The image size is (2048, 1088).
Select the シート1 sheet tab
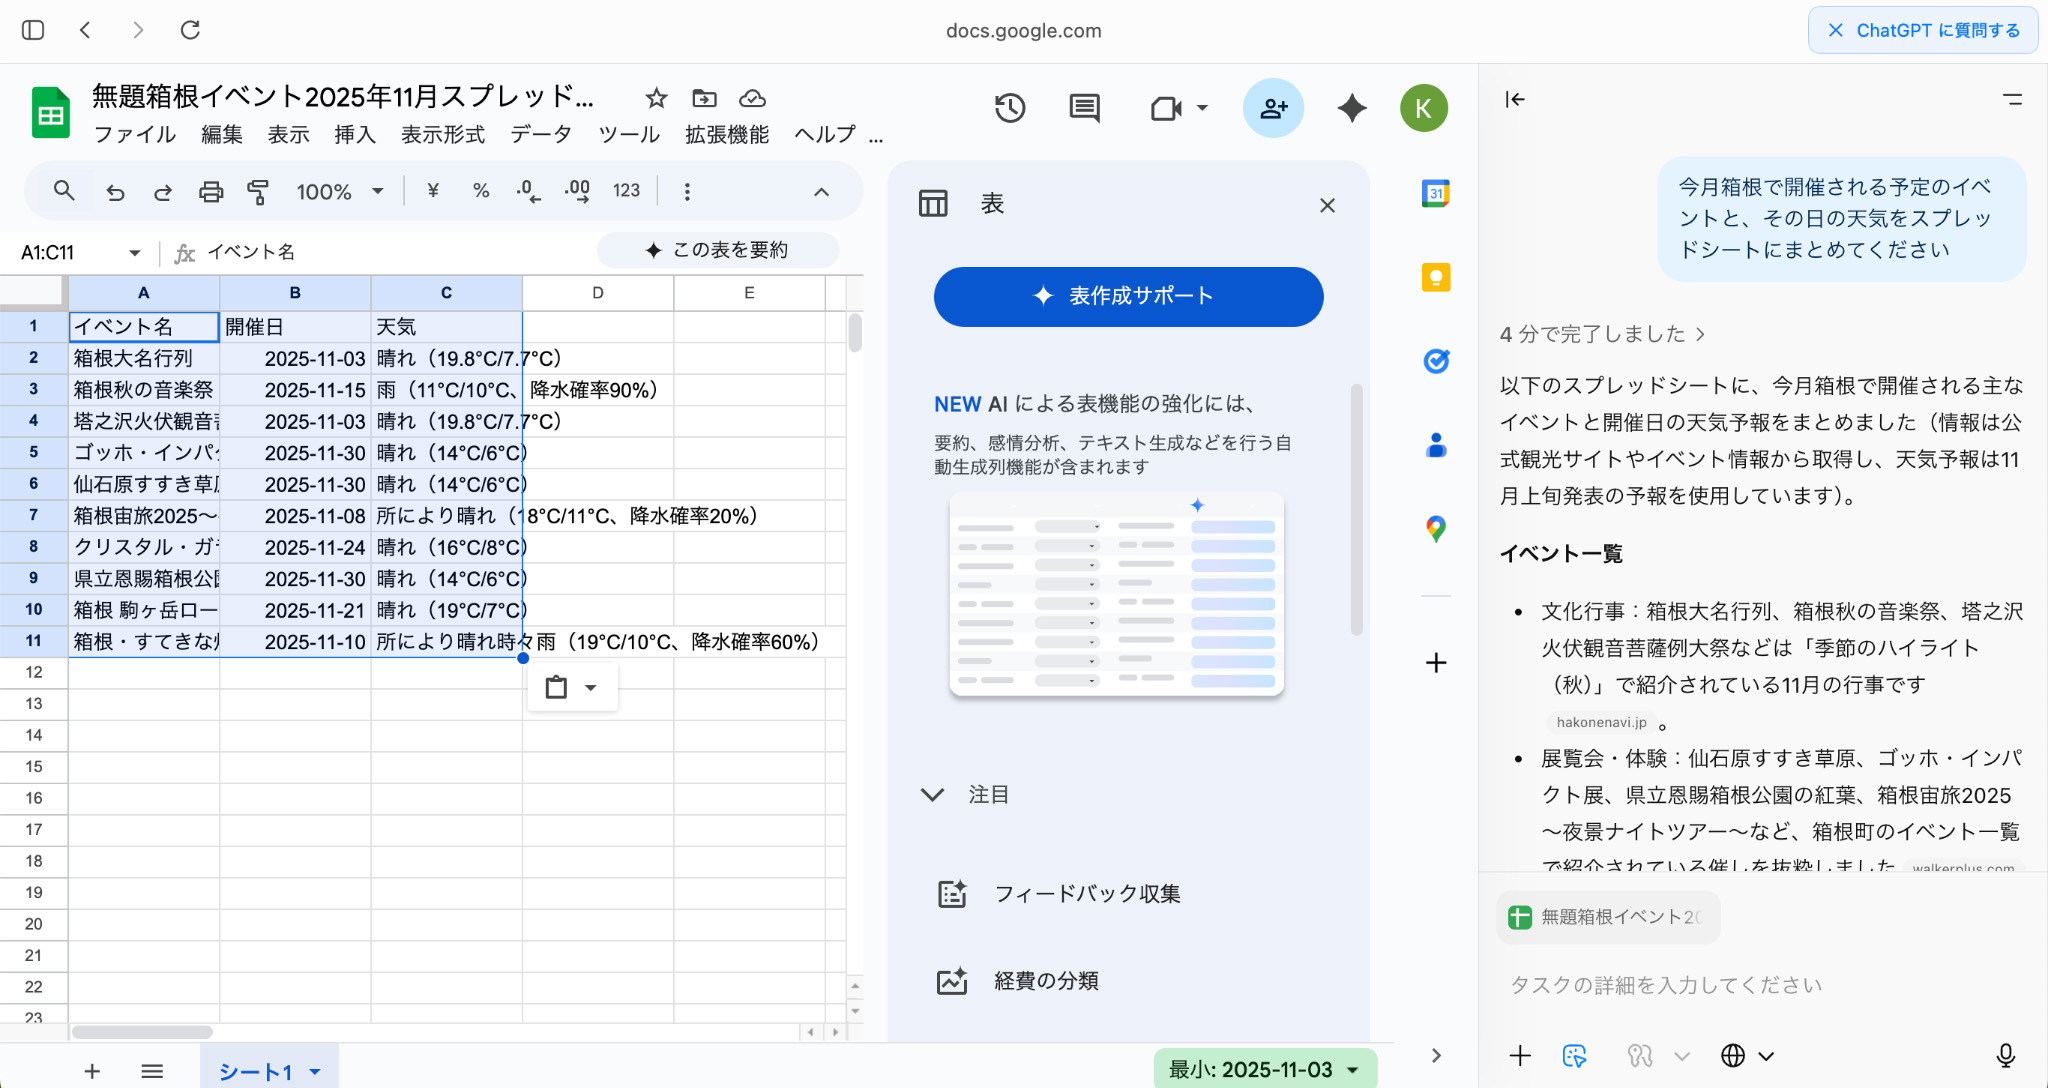click(256, 1071)
